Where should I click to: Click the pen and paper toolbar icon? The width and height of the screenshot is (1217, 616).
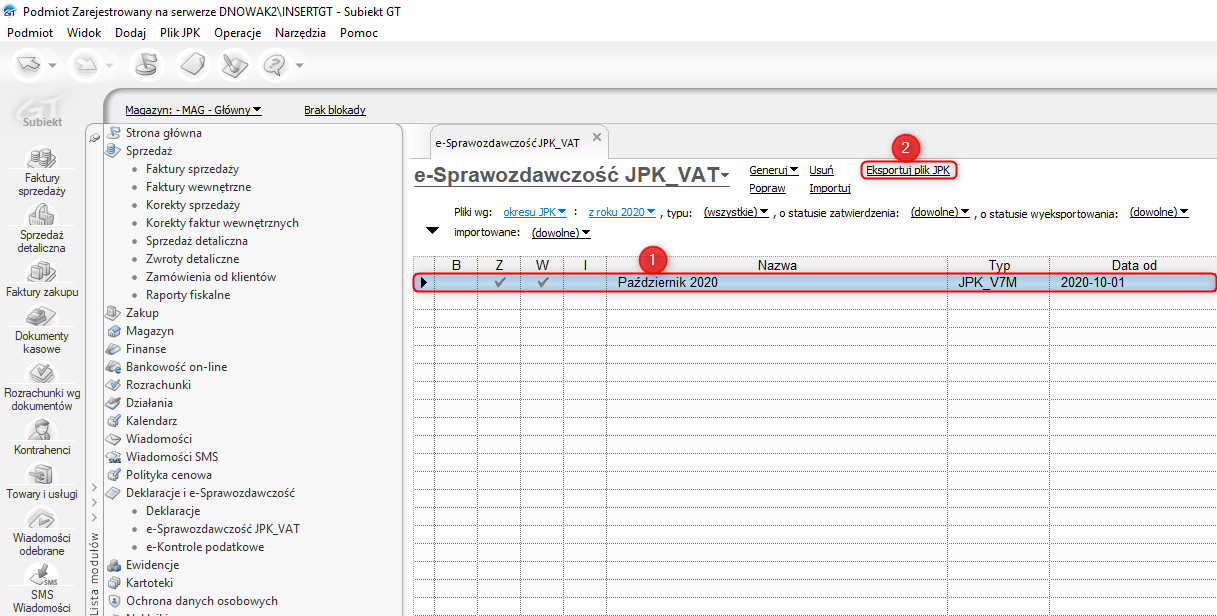[x=234, y=66]
